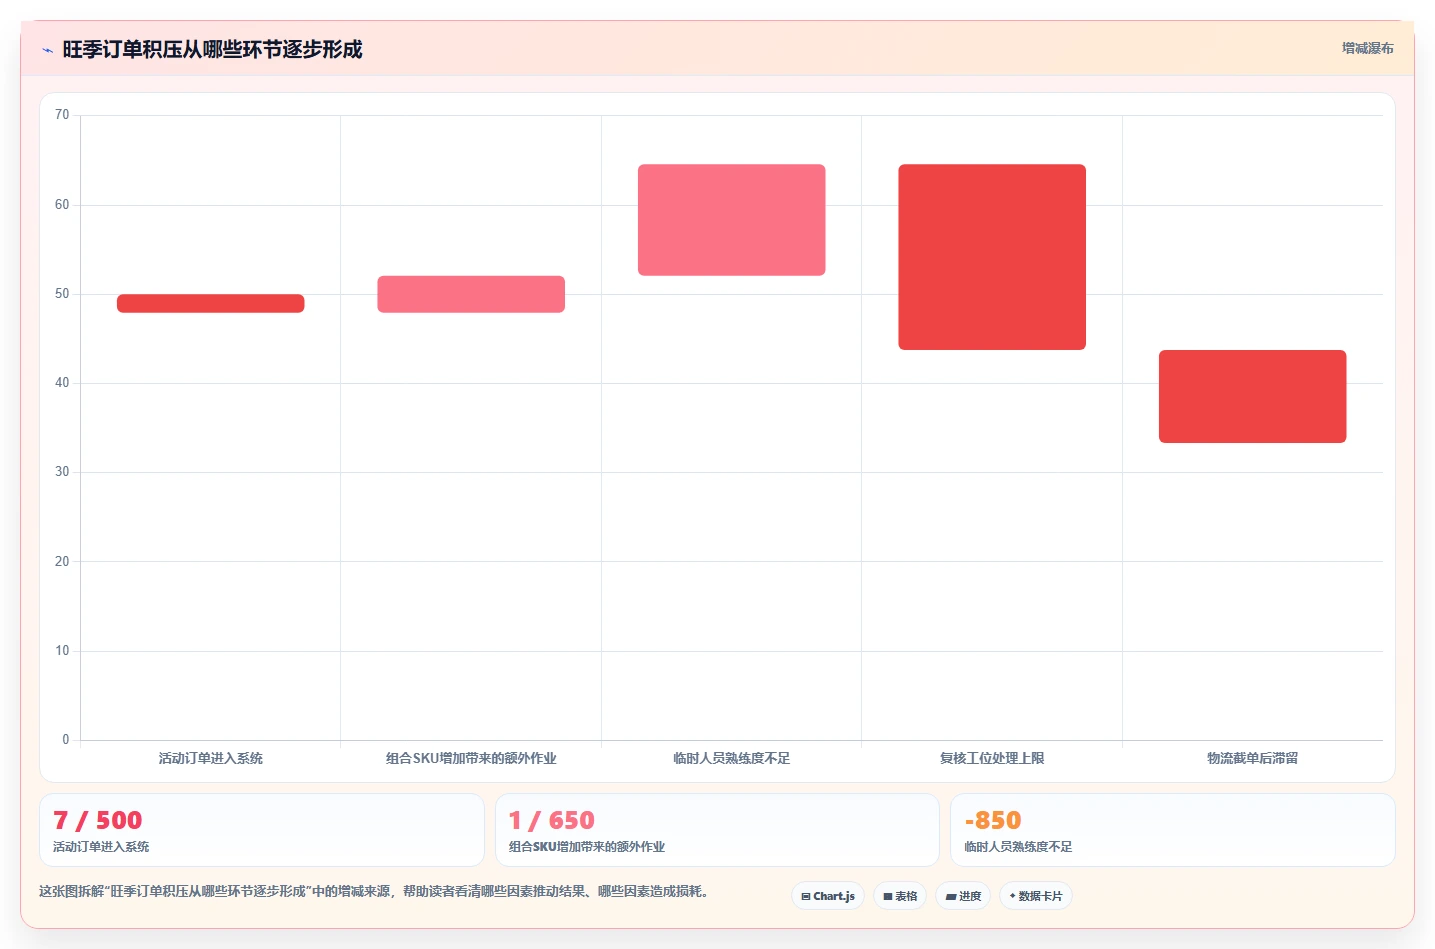Click y-axis value 20
Screen dimensions: 1435x949
coord(62,562)
